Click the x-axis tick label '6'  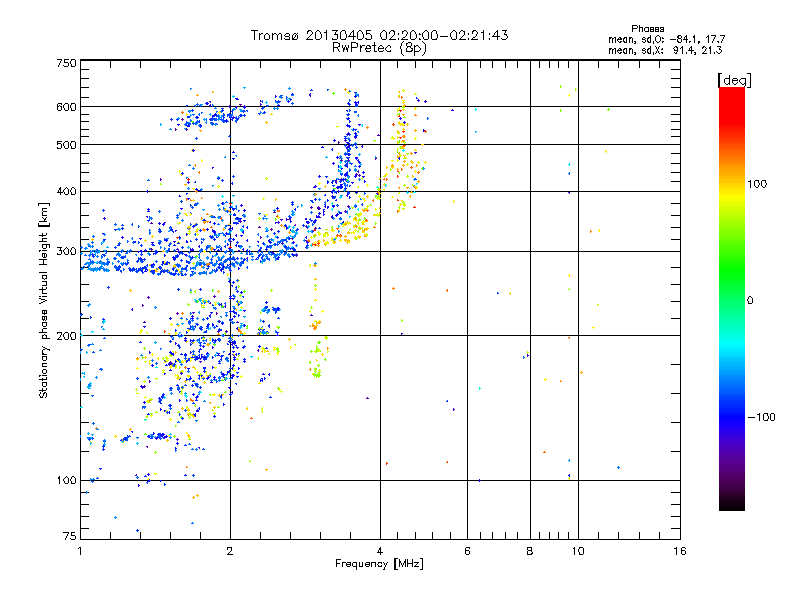pos(467,551)
